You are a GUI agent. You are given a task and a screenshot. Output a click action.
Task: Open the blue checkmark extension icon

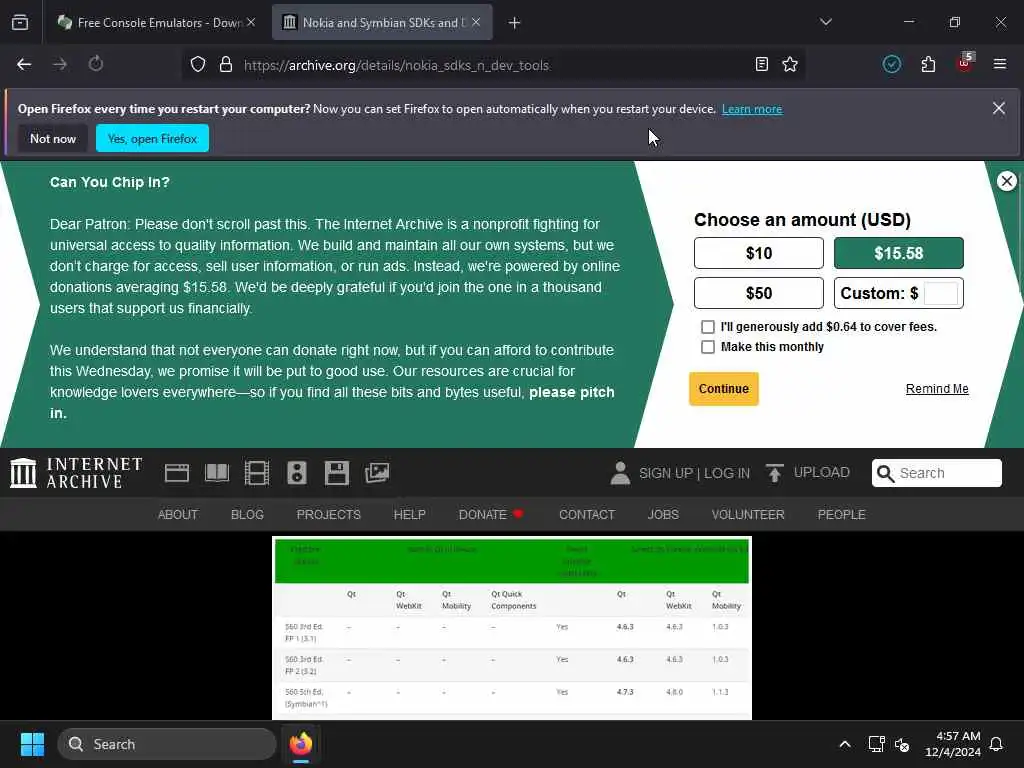click(x=891, y=64)
